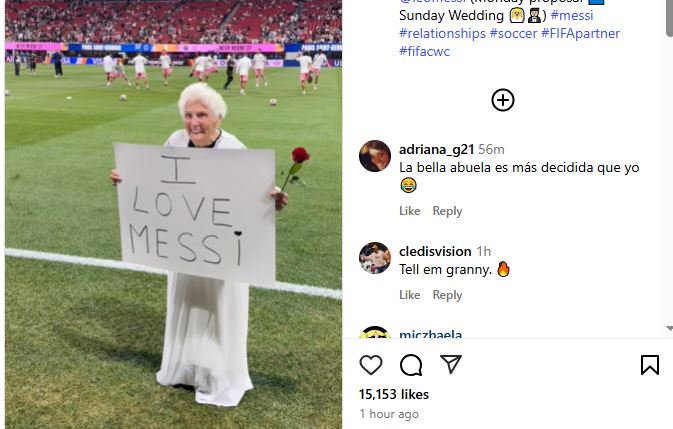Open cledisvision username link

[435, 251]
